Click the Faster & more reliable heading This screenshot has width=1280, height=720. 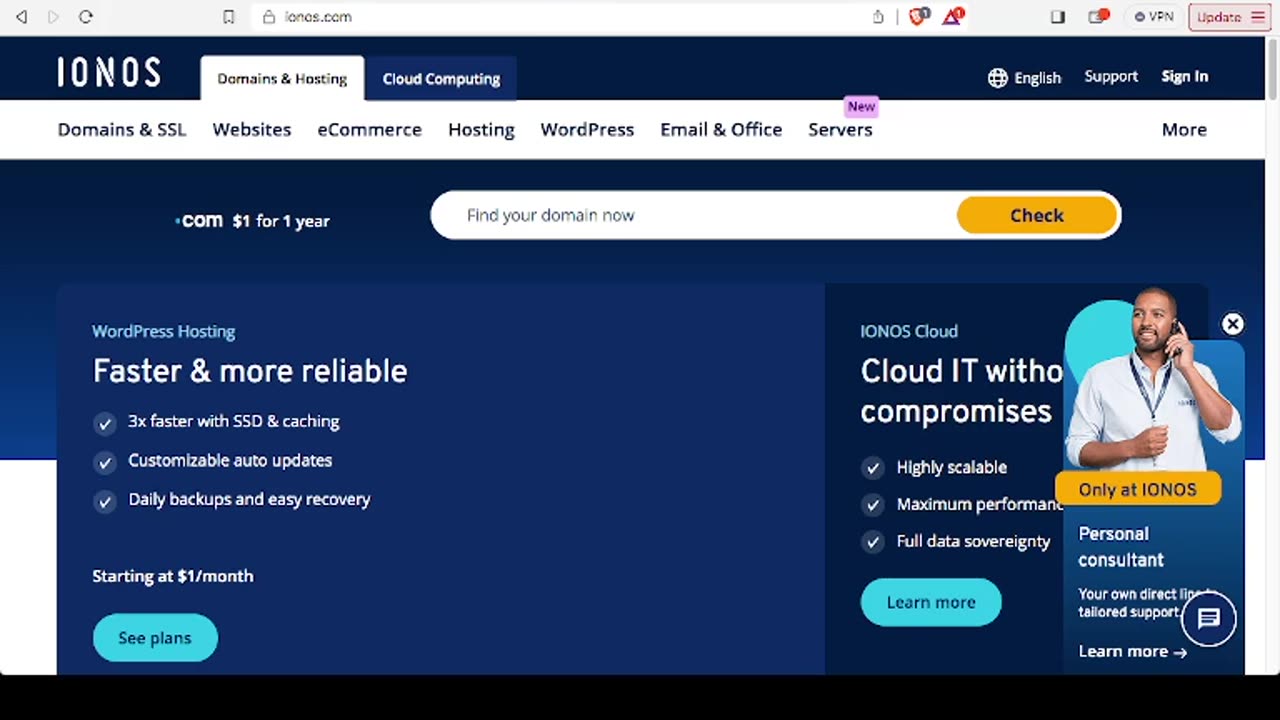250,371
